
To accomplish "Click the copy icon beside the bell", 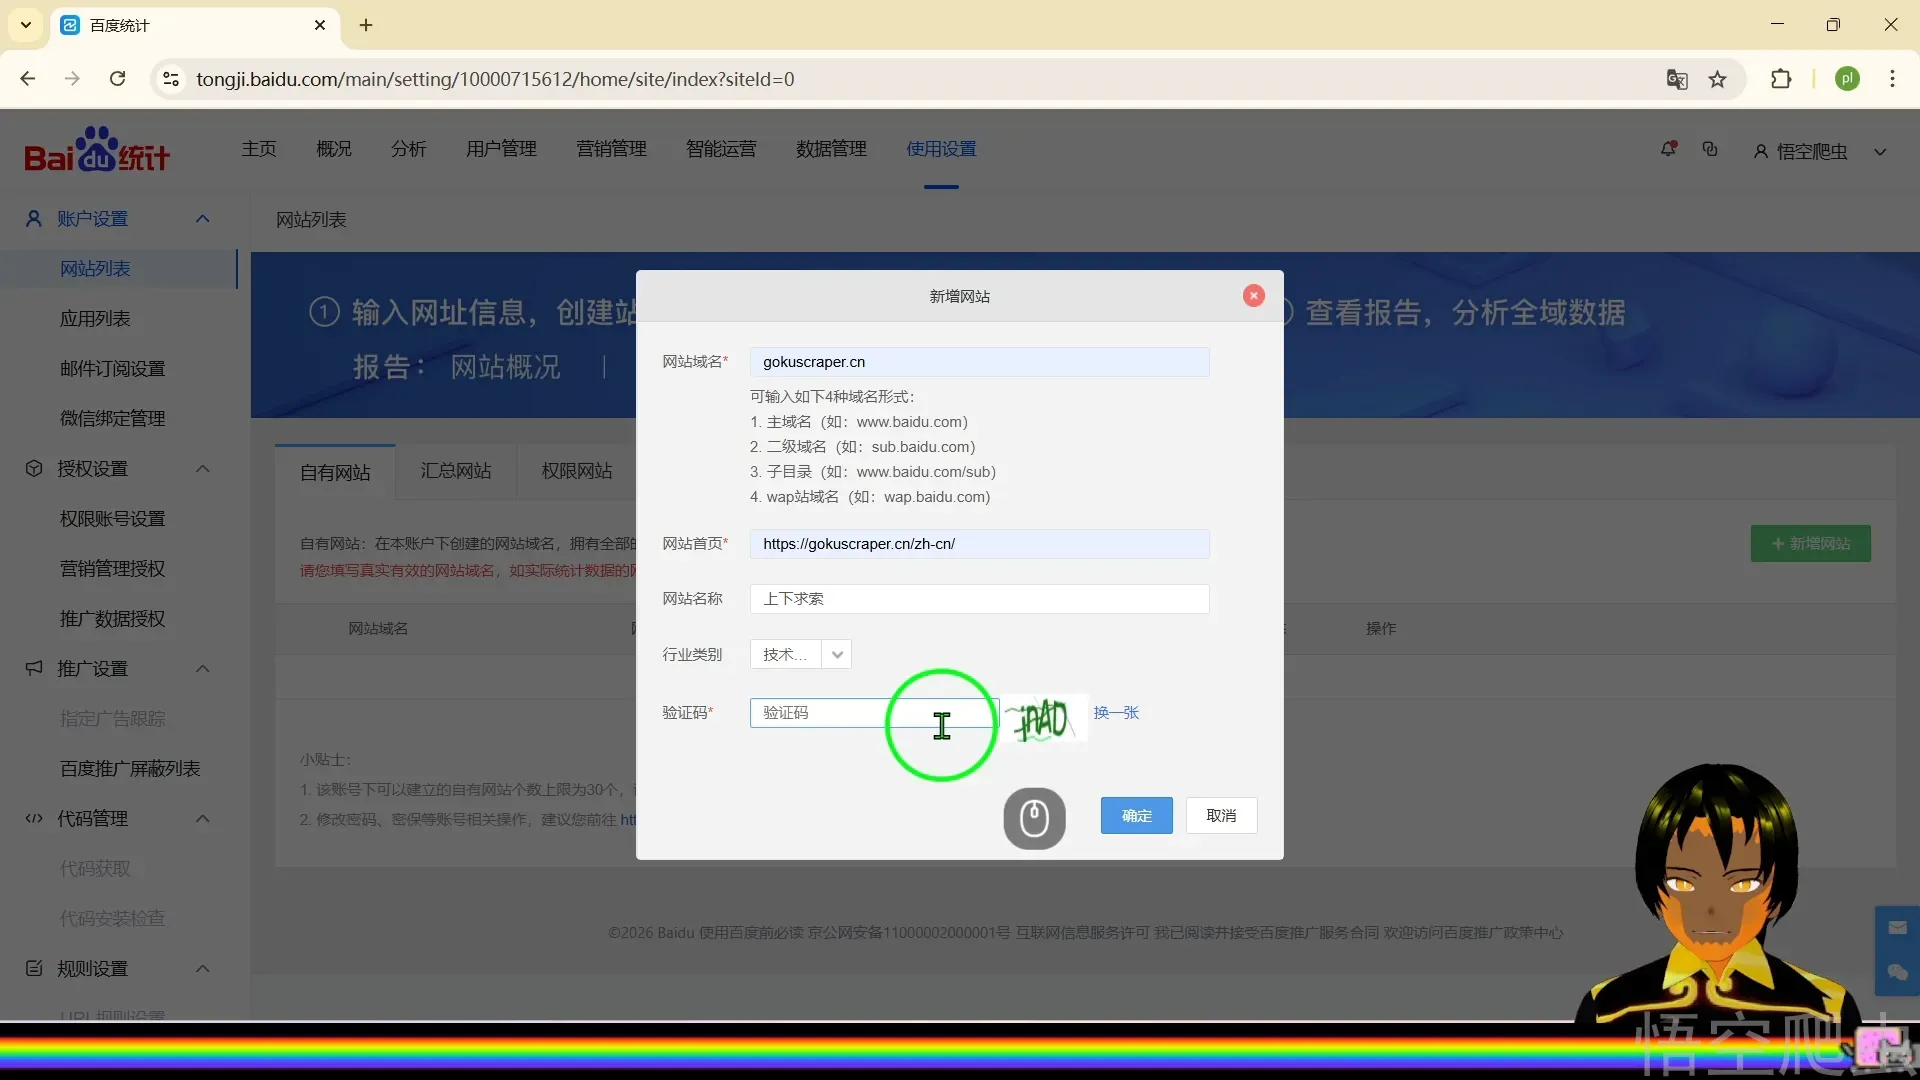I will pyautogui.click(x=1710, y=150).
